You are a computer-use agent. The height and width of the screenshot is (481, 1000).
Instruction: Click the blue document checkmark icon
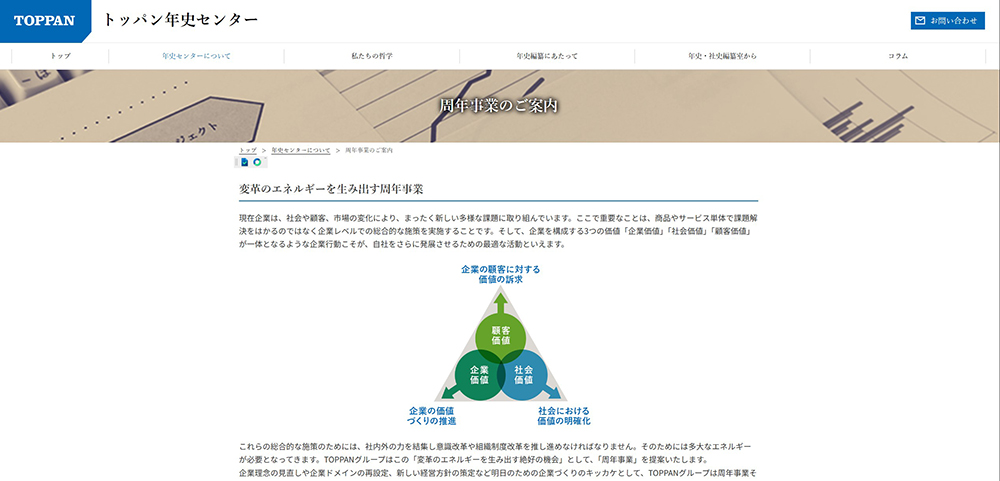[244, 162]
